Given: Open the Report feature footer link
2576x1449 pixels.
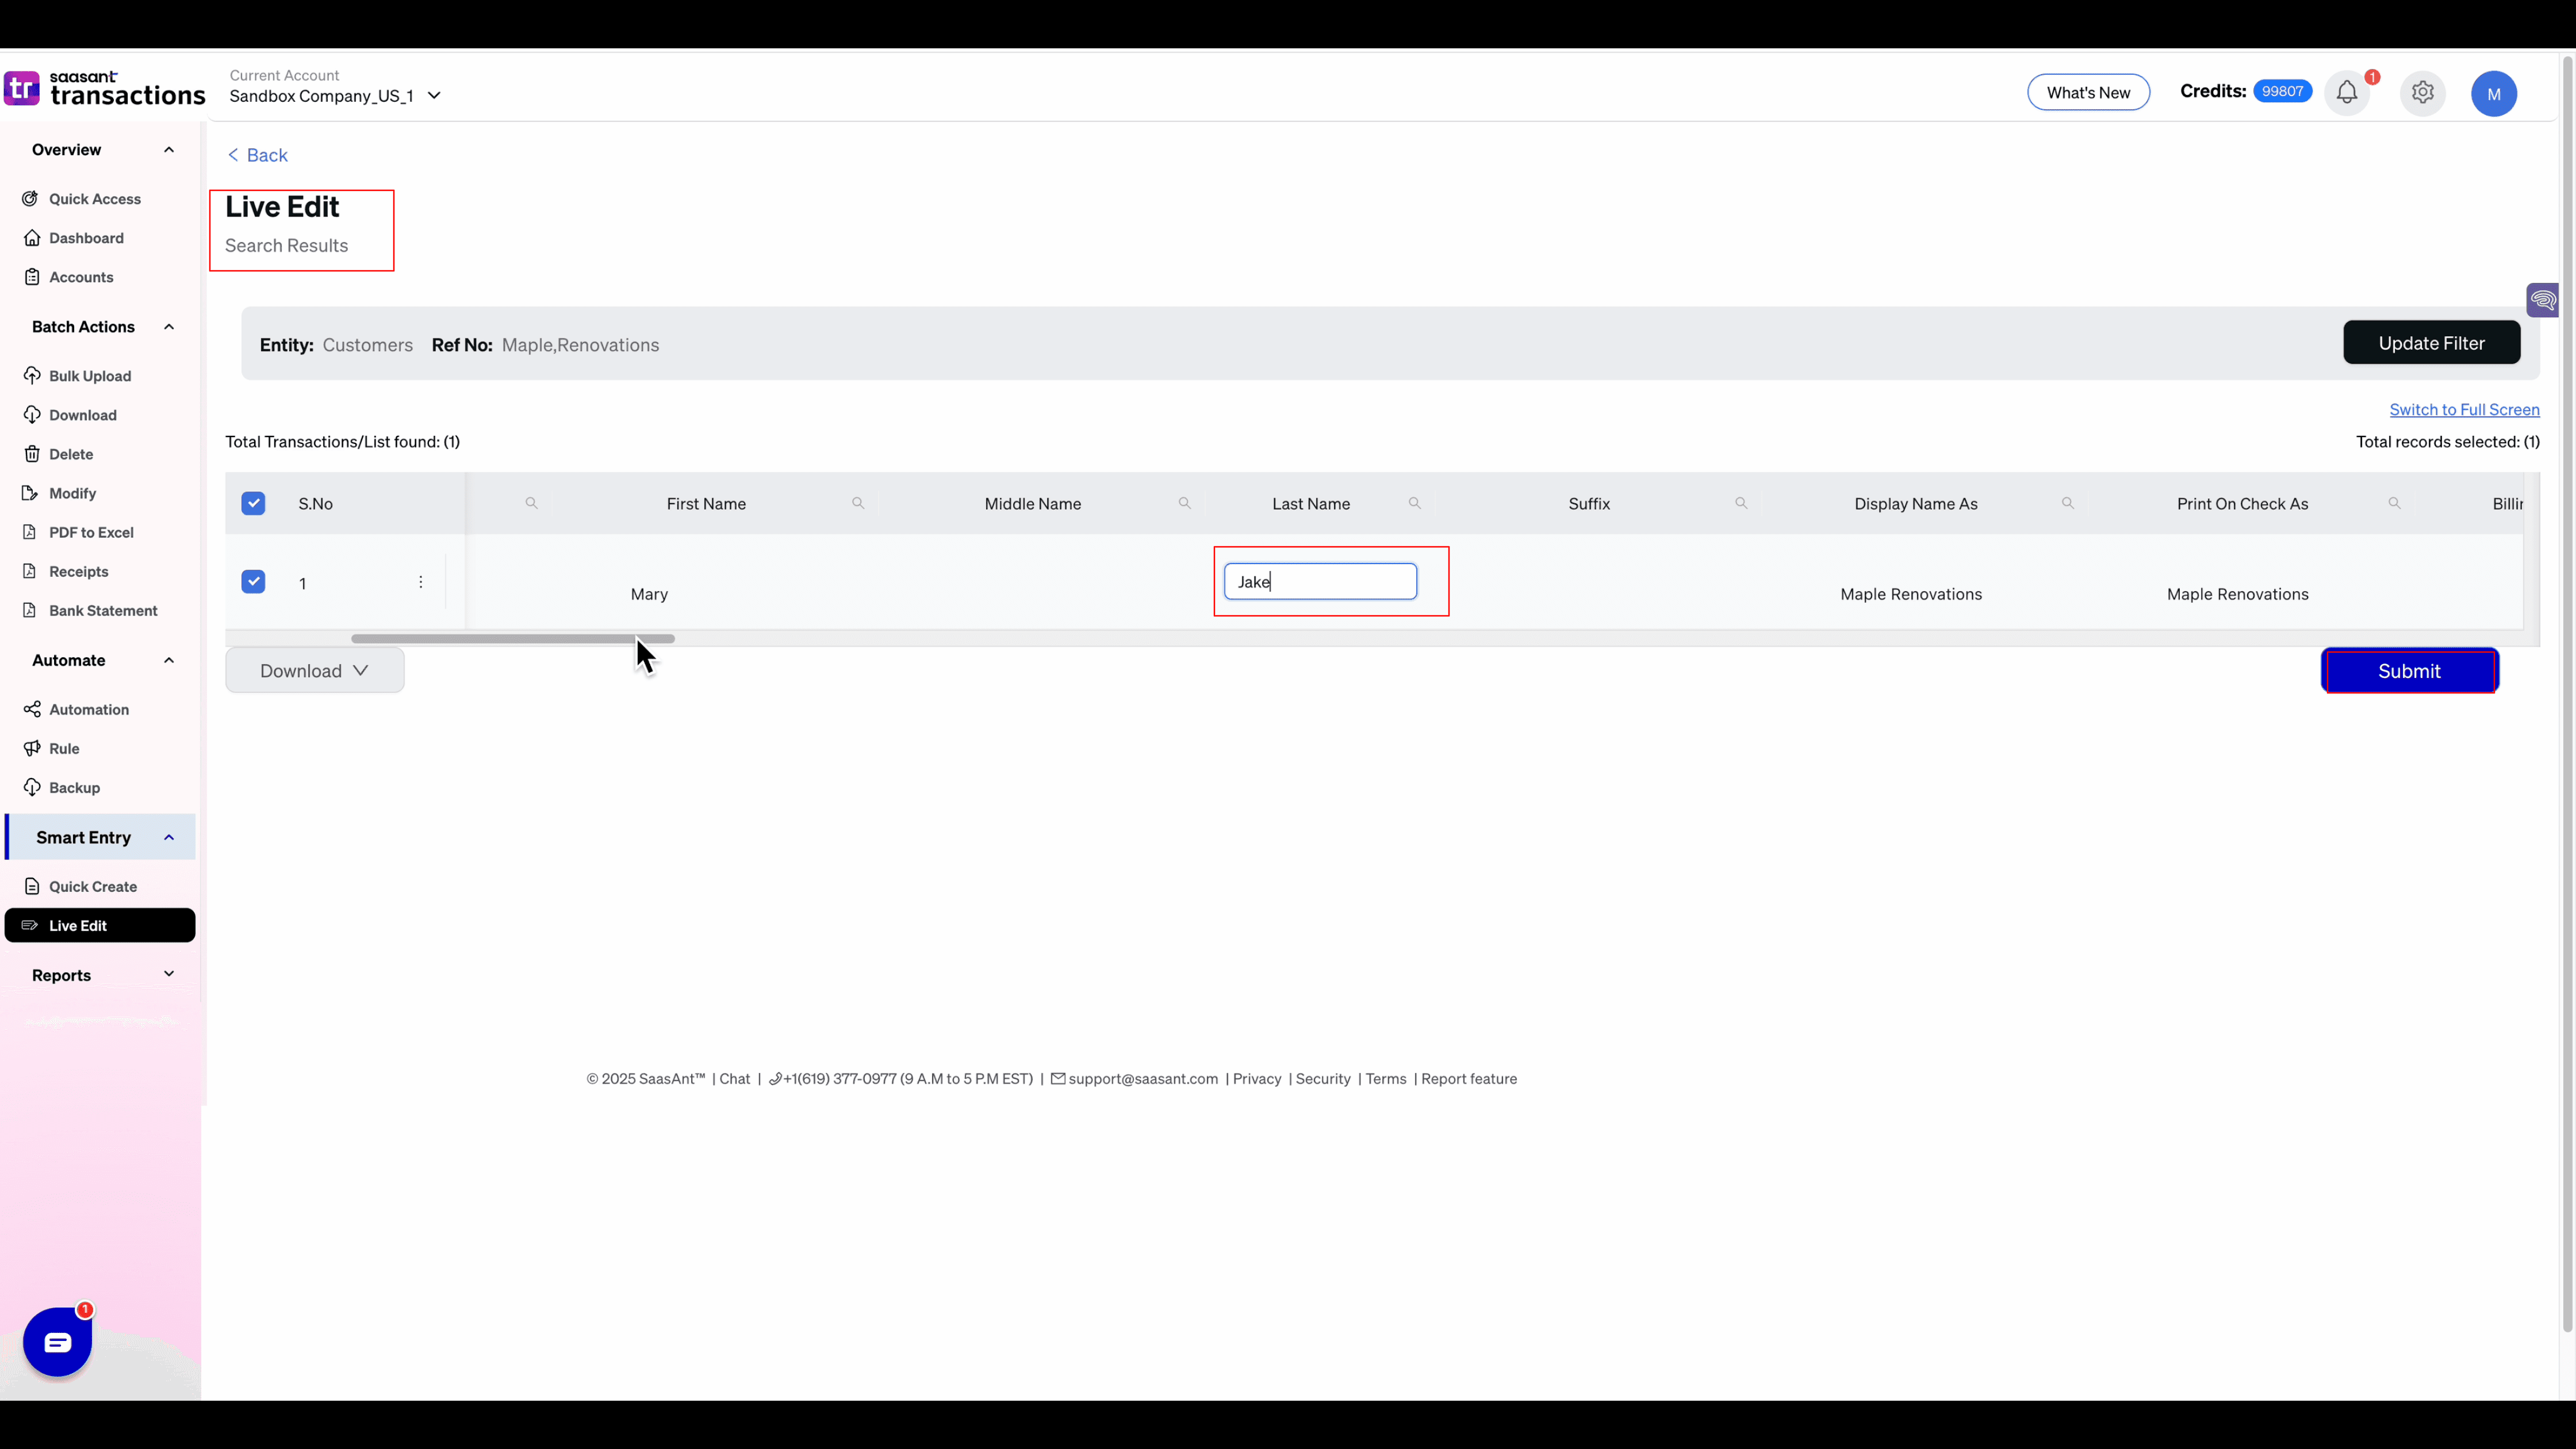Looking at the screenshot, I should (x=1468, y=1078).
